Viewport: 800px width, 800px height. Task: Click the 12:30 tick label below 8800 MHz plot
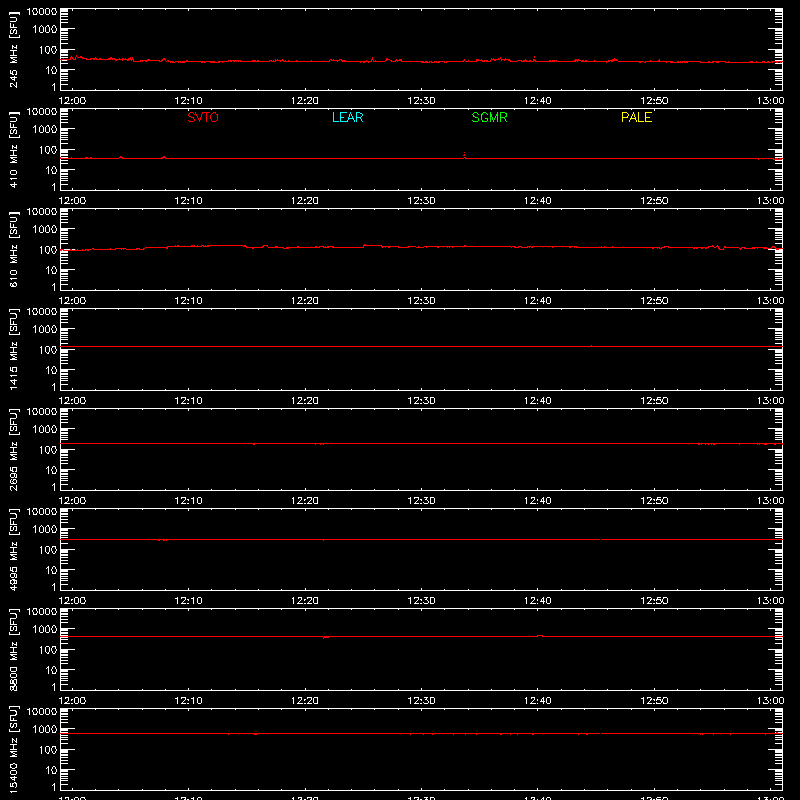421,701
